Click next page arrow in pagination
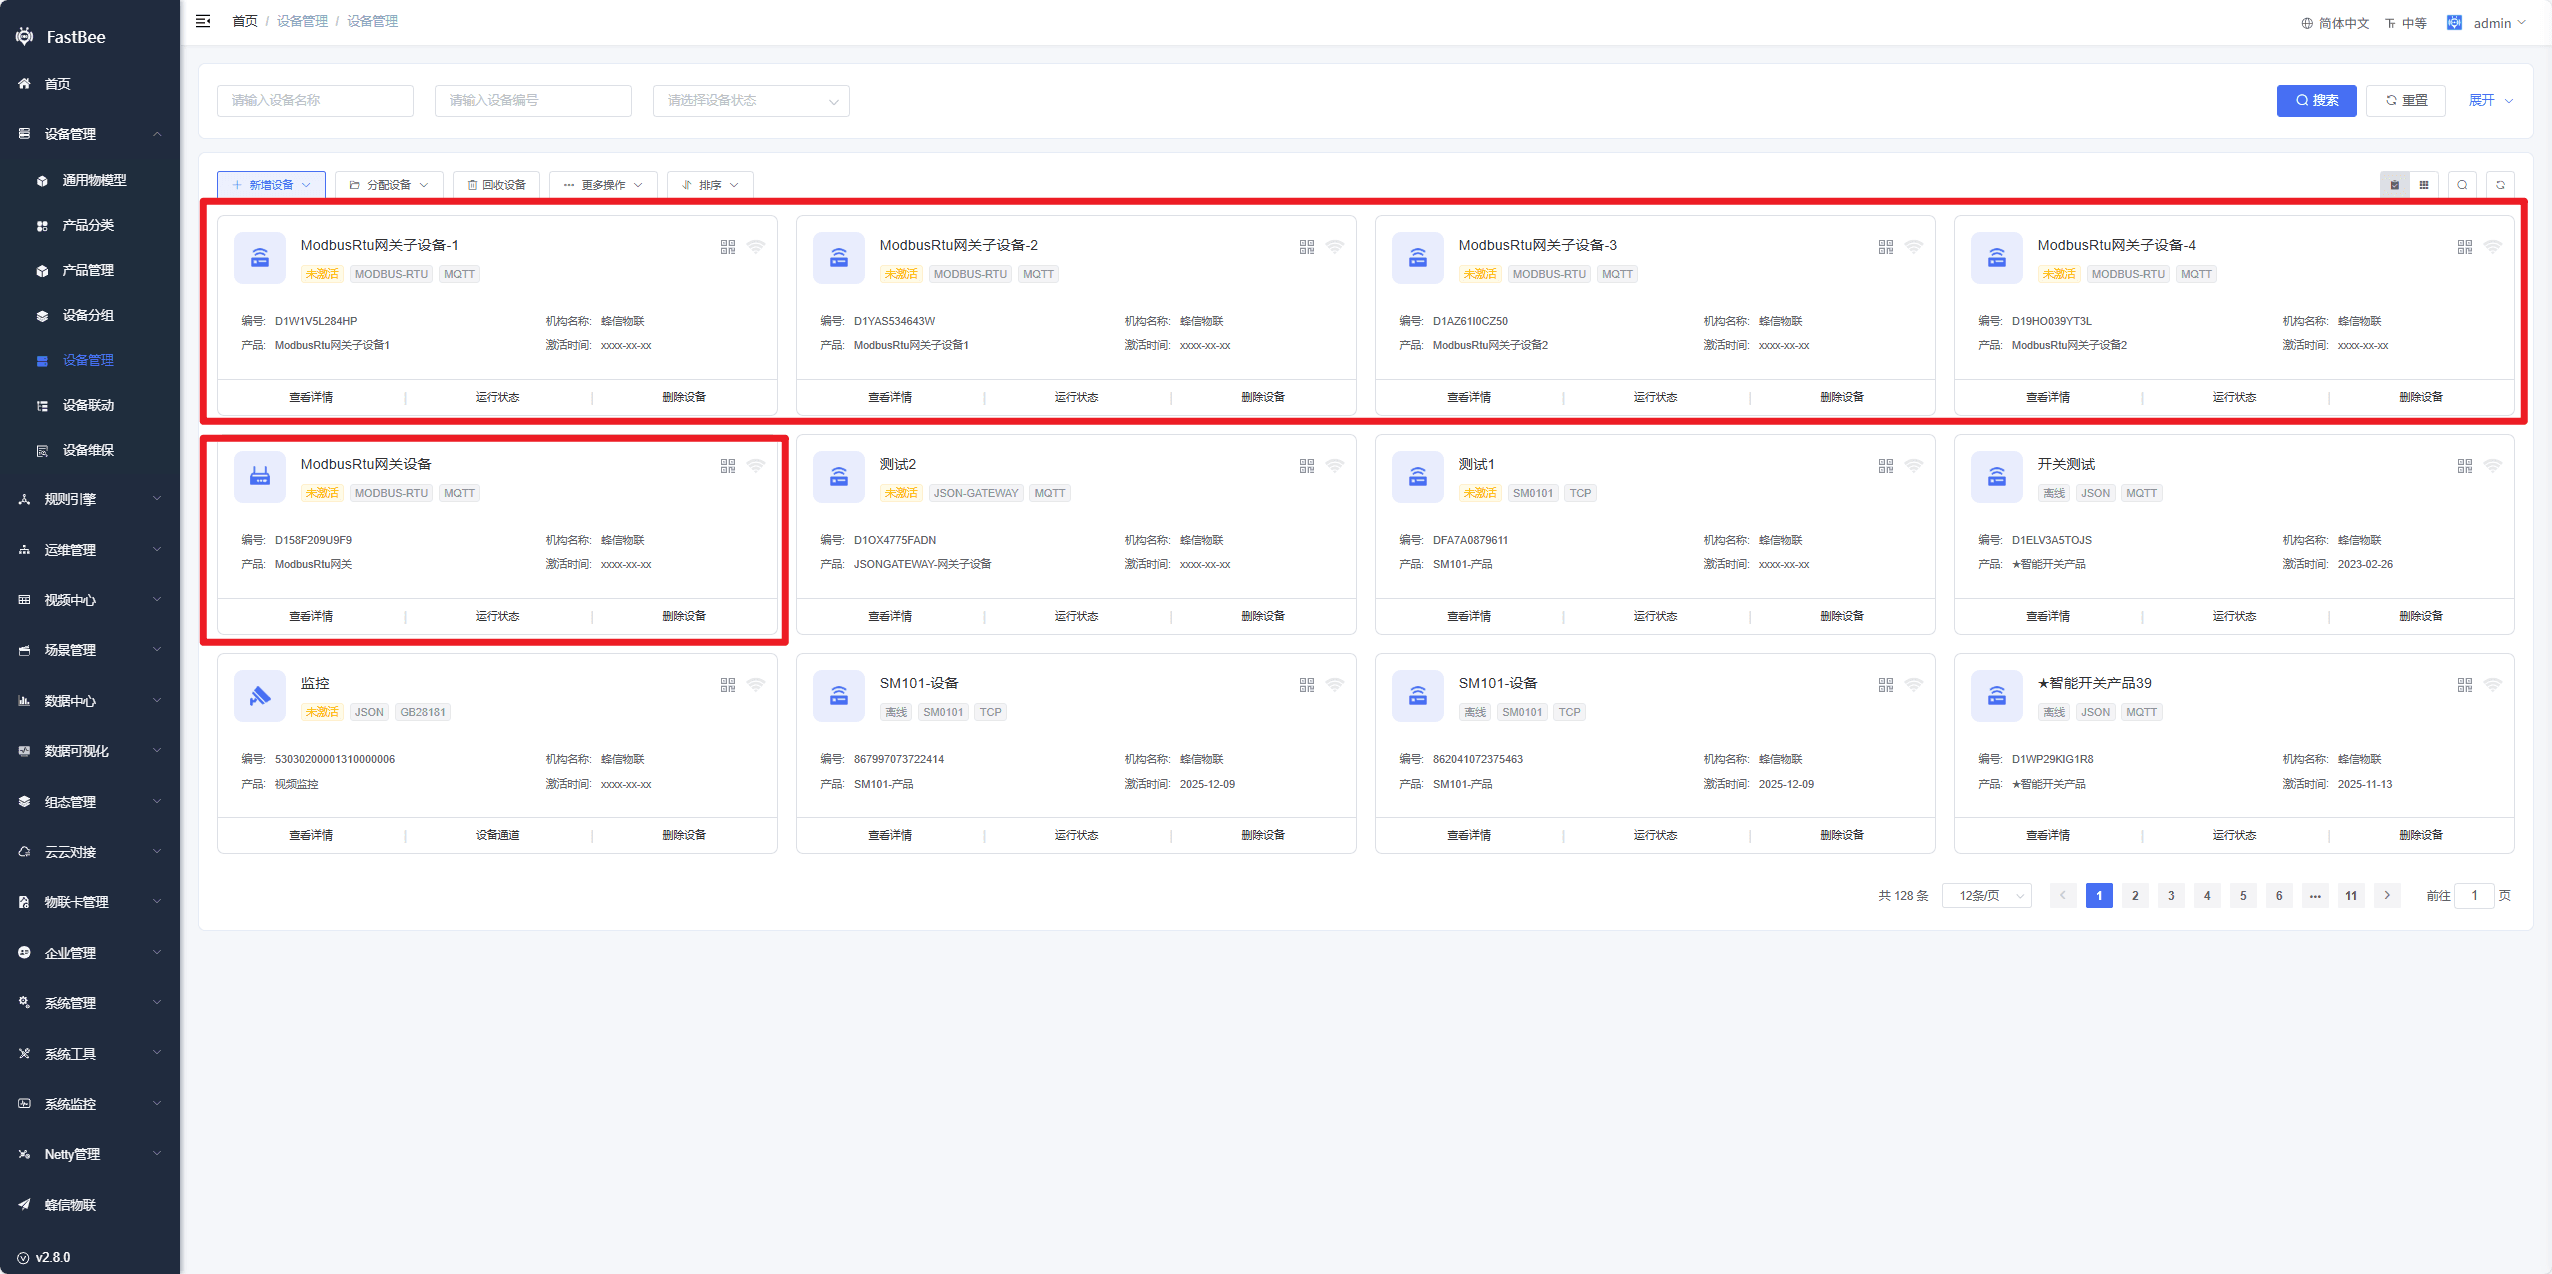The height and width of the screenshot is (1274, 2552). pyautogui.click(x=2387, y=896)
